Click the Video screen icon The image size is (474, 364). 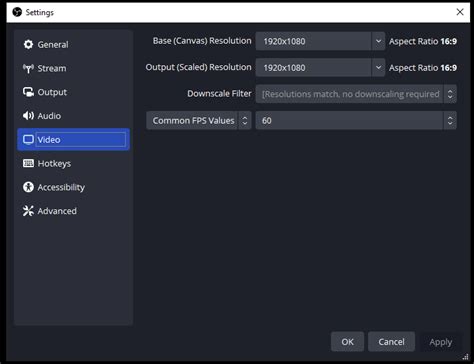coord(28,139)
